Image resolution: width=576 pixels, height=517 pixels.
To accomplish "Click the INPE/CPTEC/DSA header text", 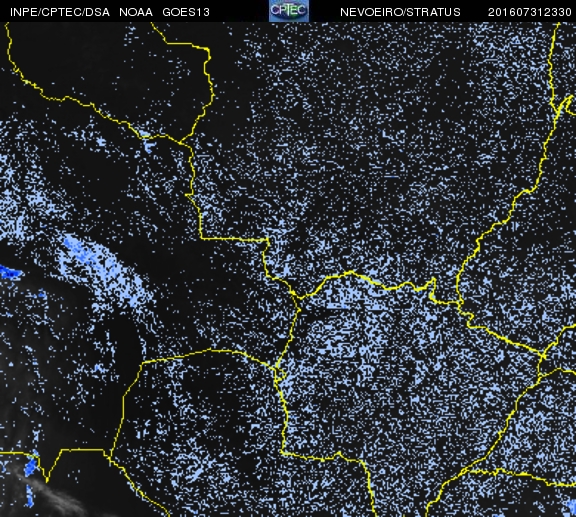I will click(x=60, y=12).
